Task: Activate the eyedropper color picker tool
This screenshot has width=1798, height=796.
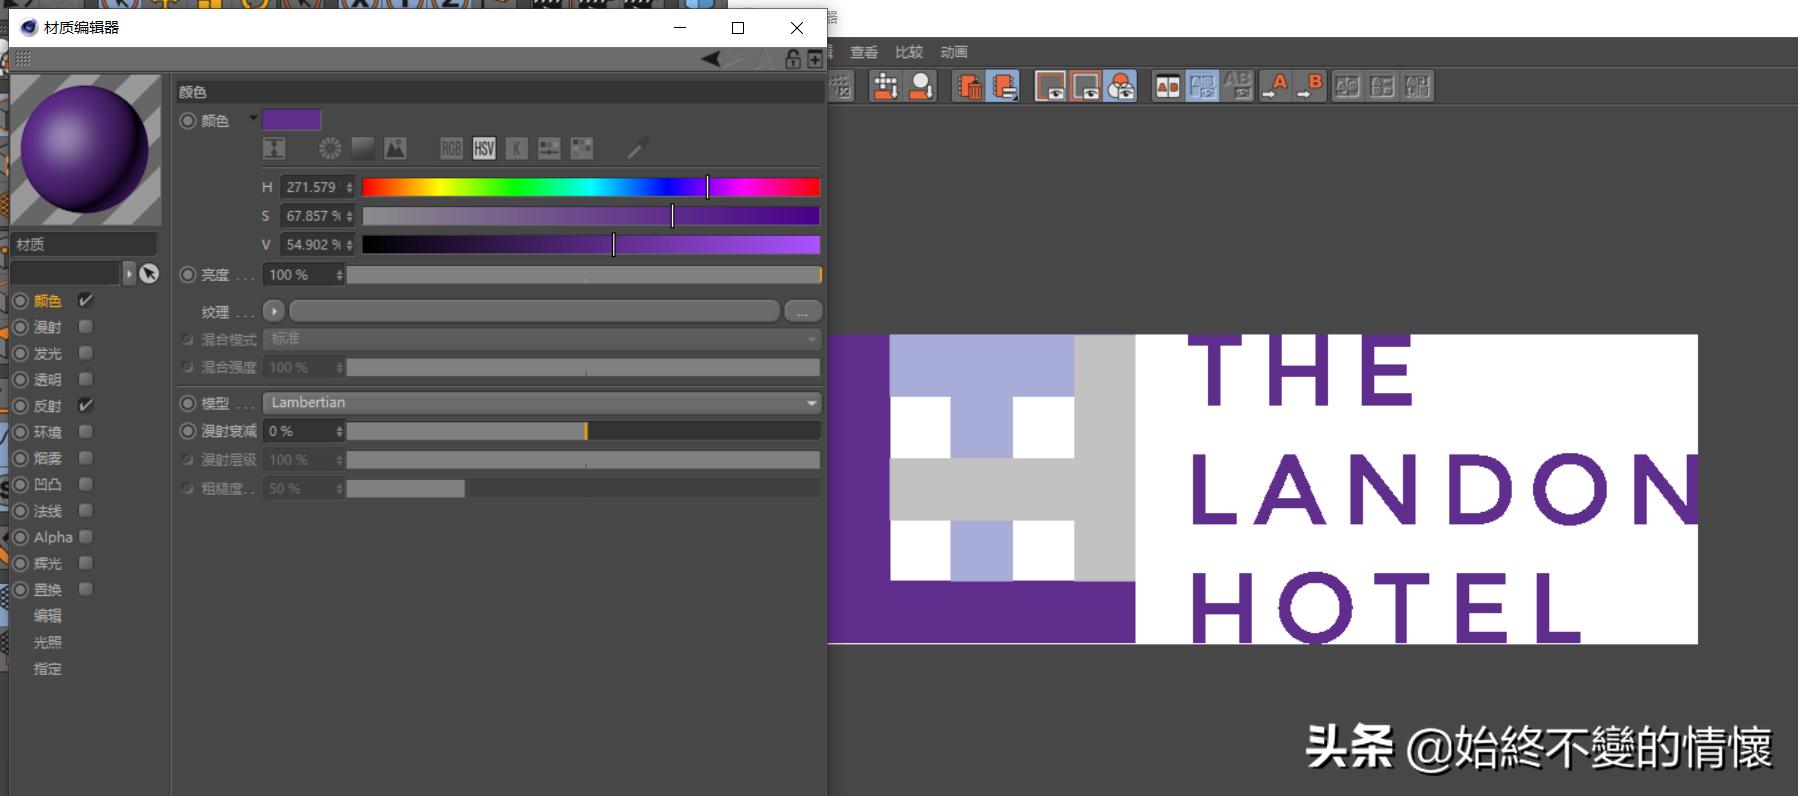Action: pos(637,149)
